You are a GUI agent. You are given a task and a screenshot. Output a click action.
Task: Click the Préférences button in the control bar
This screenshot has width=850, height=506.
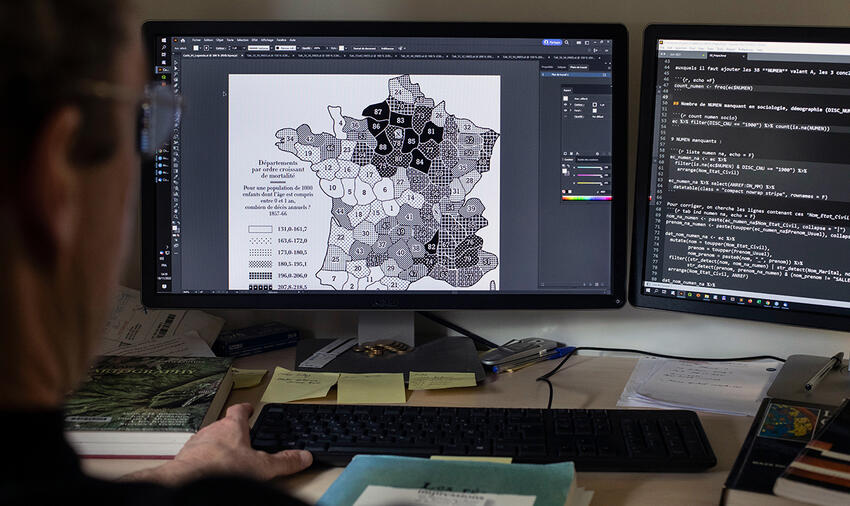click(387, 48)
